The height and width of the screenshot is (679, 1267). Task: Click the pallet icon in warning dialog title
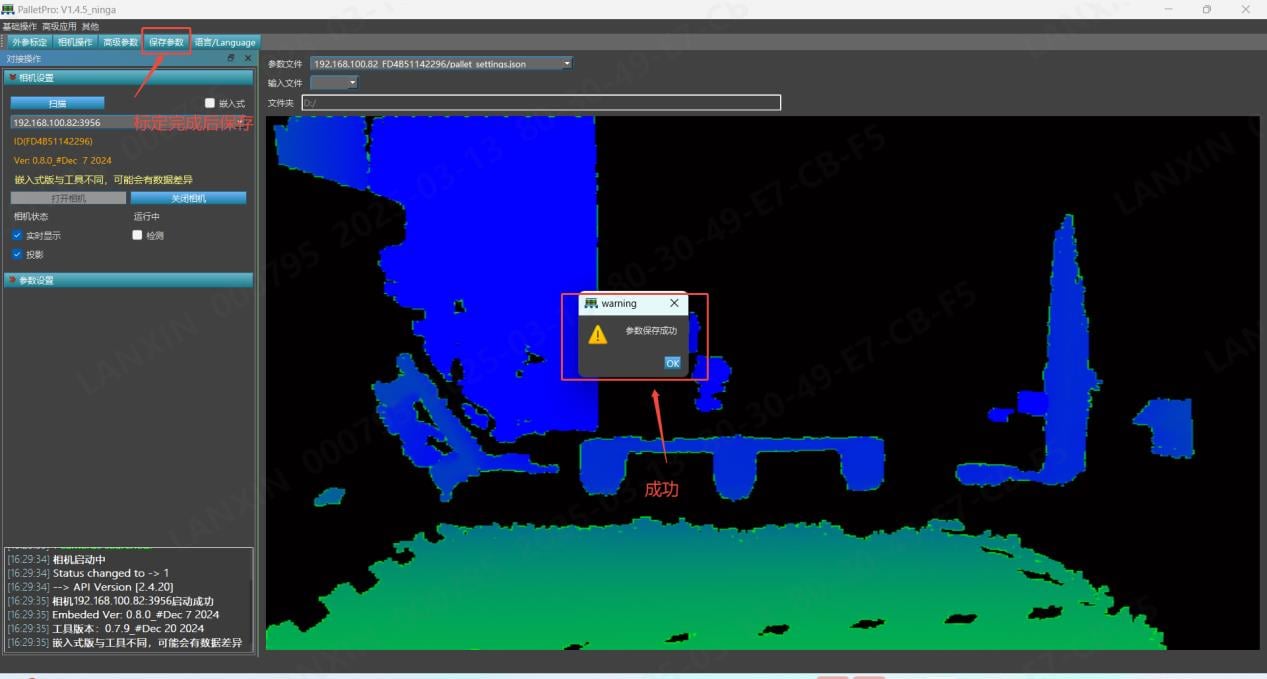(591, 303)
